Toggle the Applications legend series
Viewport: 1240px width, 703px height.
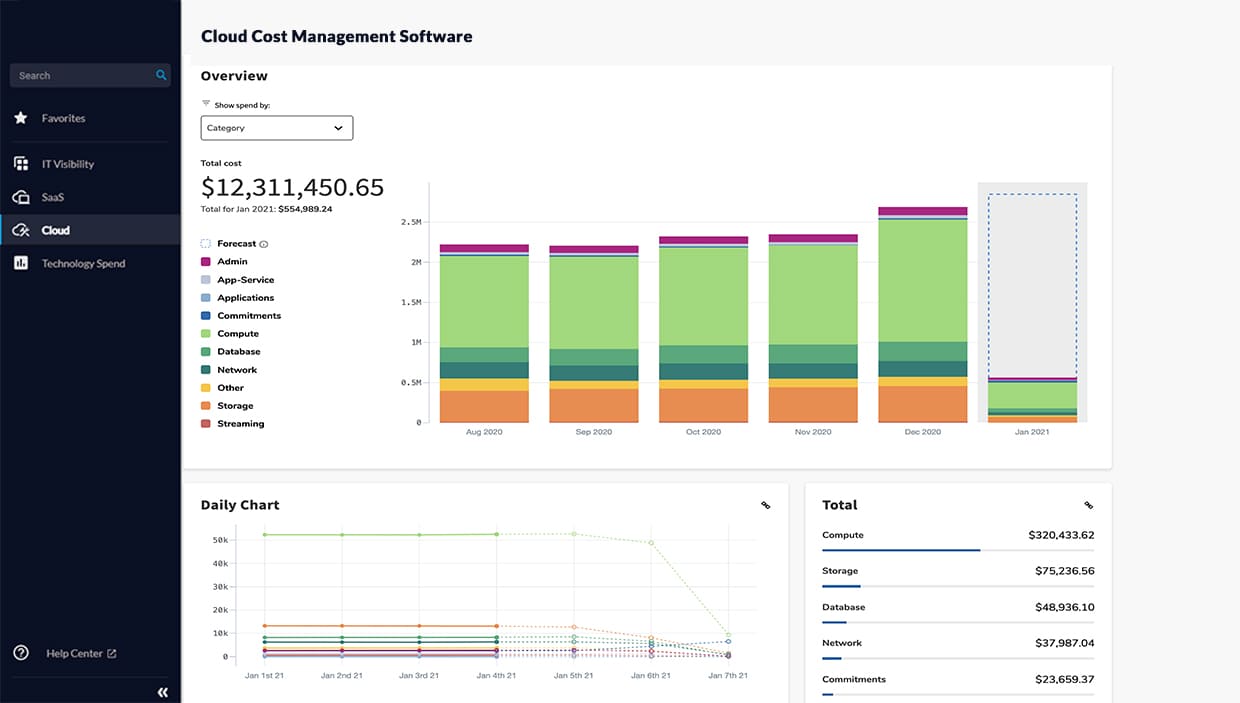click(237, 298)
